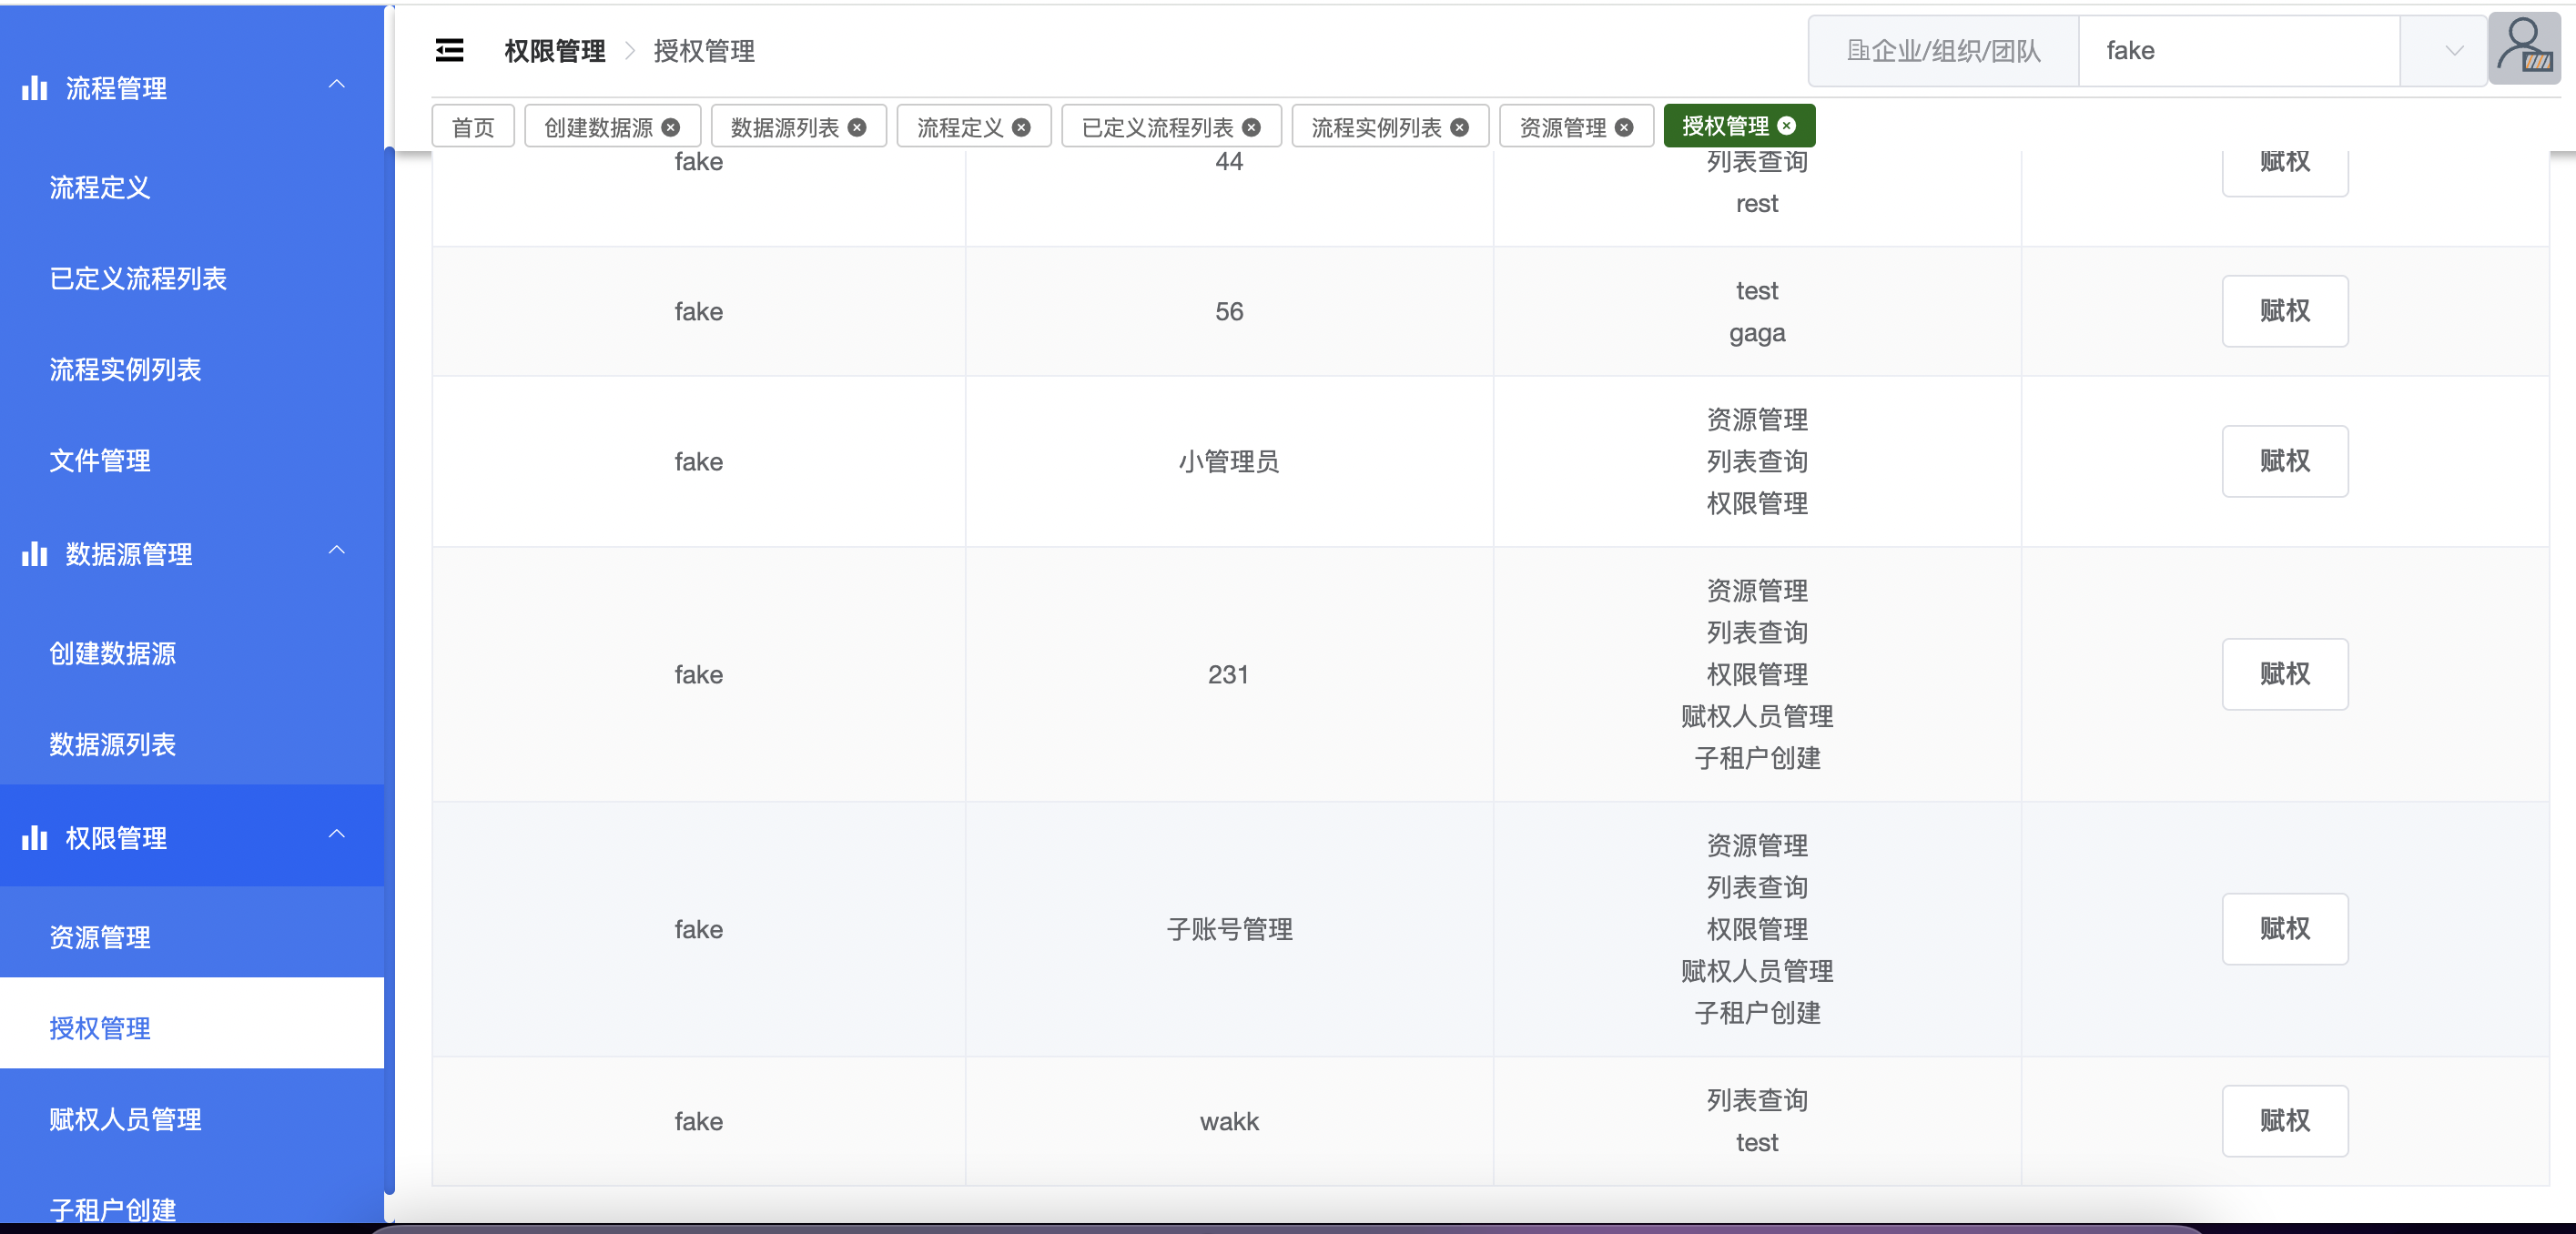
Task: Click the fake organization select field
Action: click(2240, 51)
